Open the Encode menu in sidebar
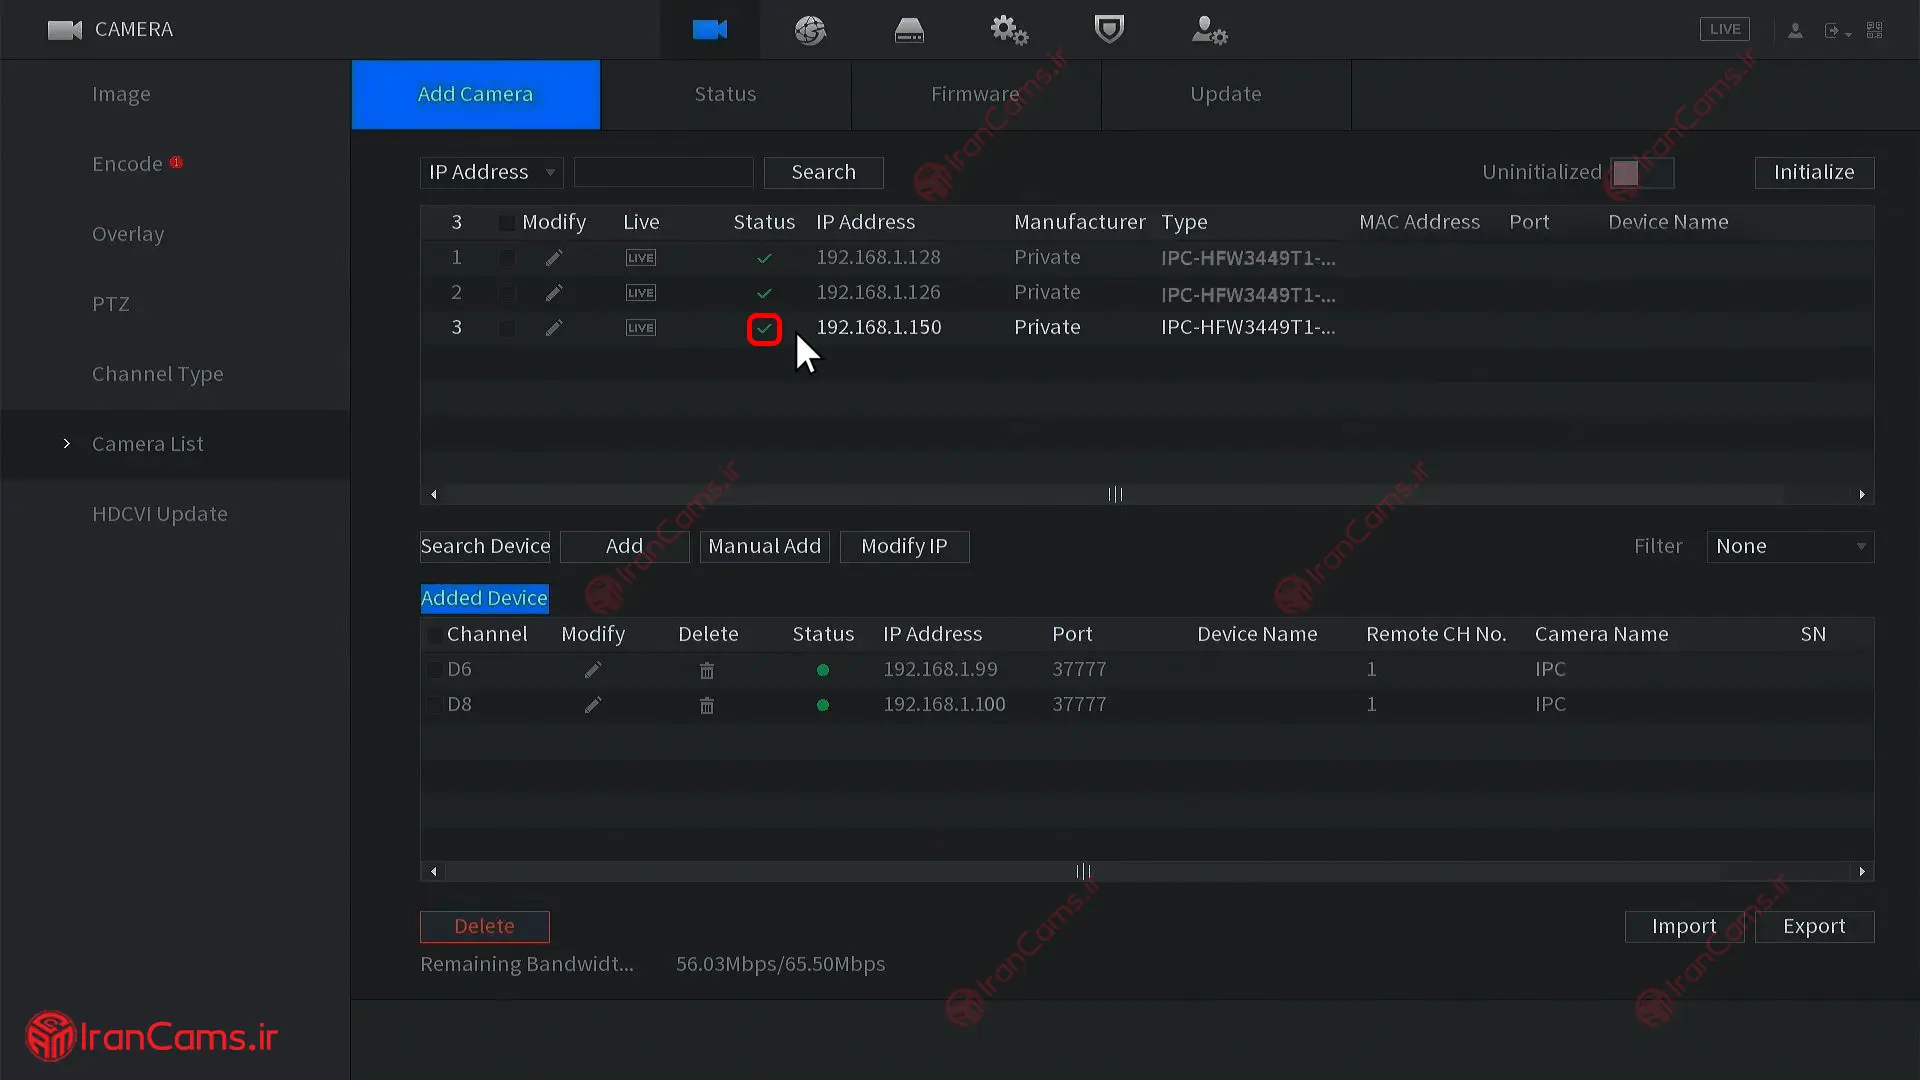Viewport: 1920px width, 1080px height. (x=127, y=164)
